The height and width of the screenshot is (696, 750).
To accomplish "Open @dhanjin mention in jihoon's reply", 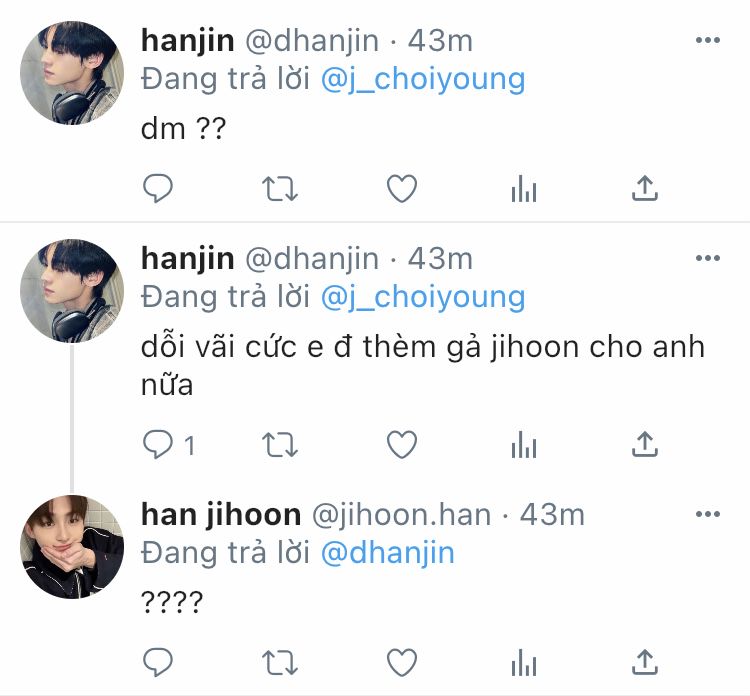I will (x=387, y=553).
